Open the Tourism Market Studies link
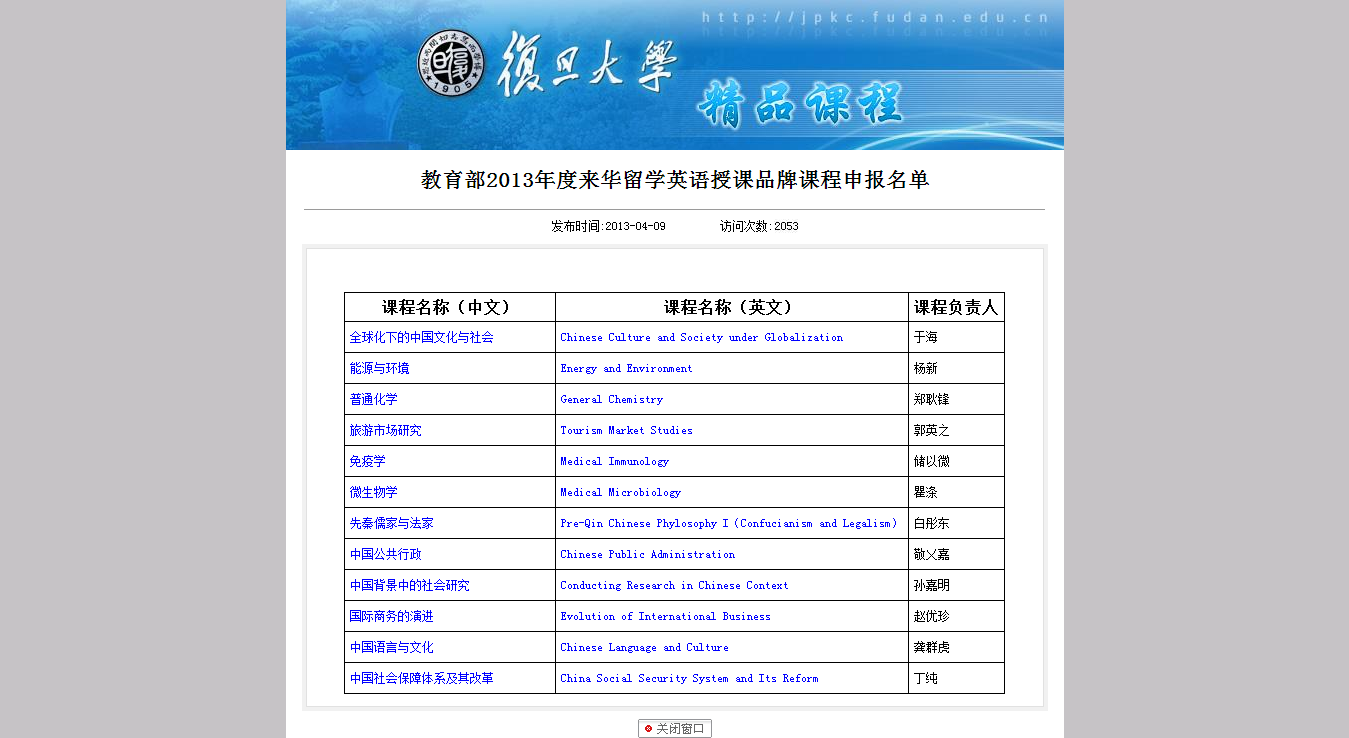1349x738 pixels. 626,431
